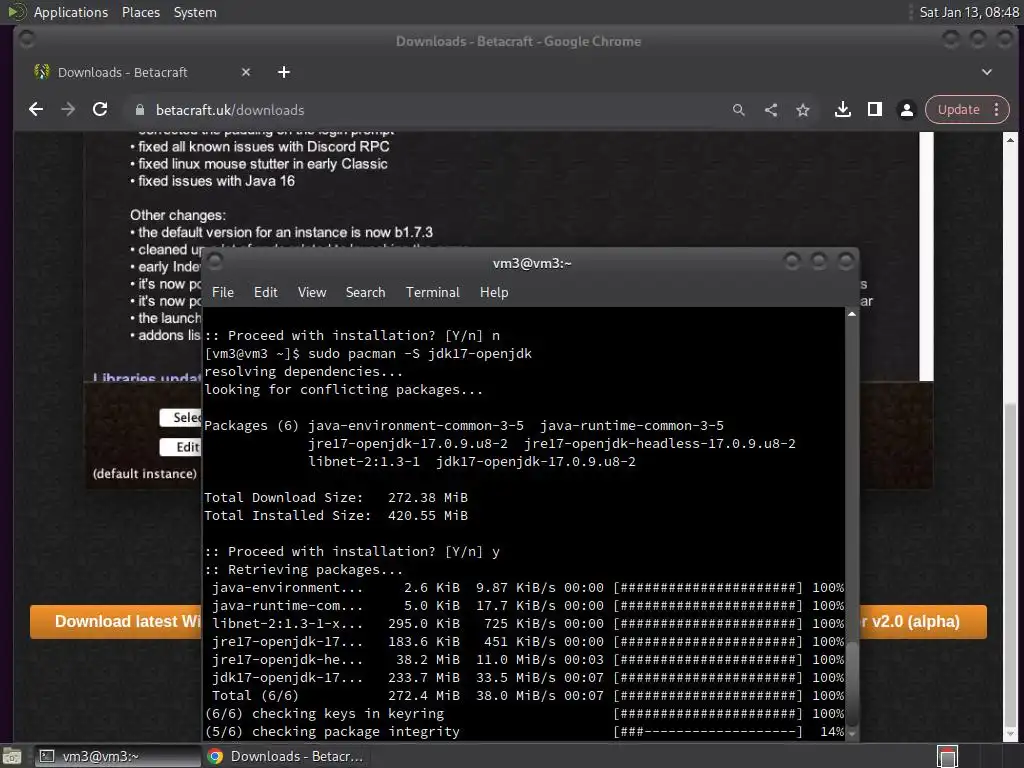The height and width of the screenshot is (768, 1024).
Task: Click the Edit button in launcher image
Action: click(181, 447)
